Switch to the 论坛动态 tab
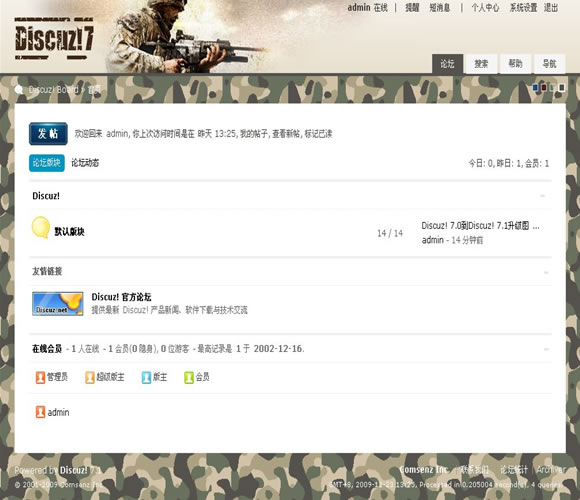Image resolution: width=580 pixels, height=500 pixels. [85, 163]
